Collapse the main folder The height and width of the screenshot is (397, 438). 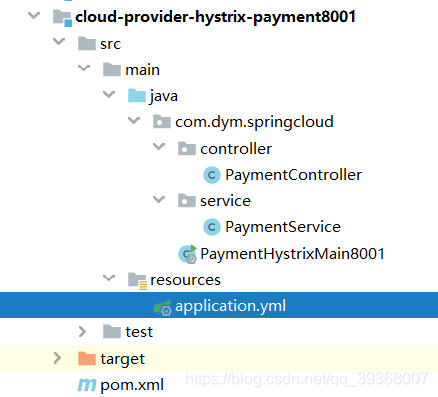tap(84, 68)
